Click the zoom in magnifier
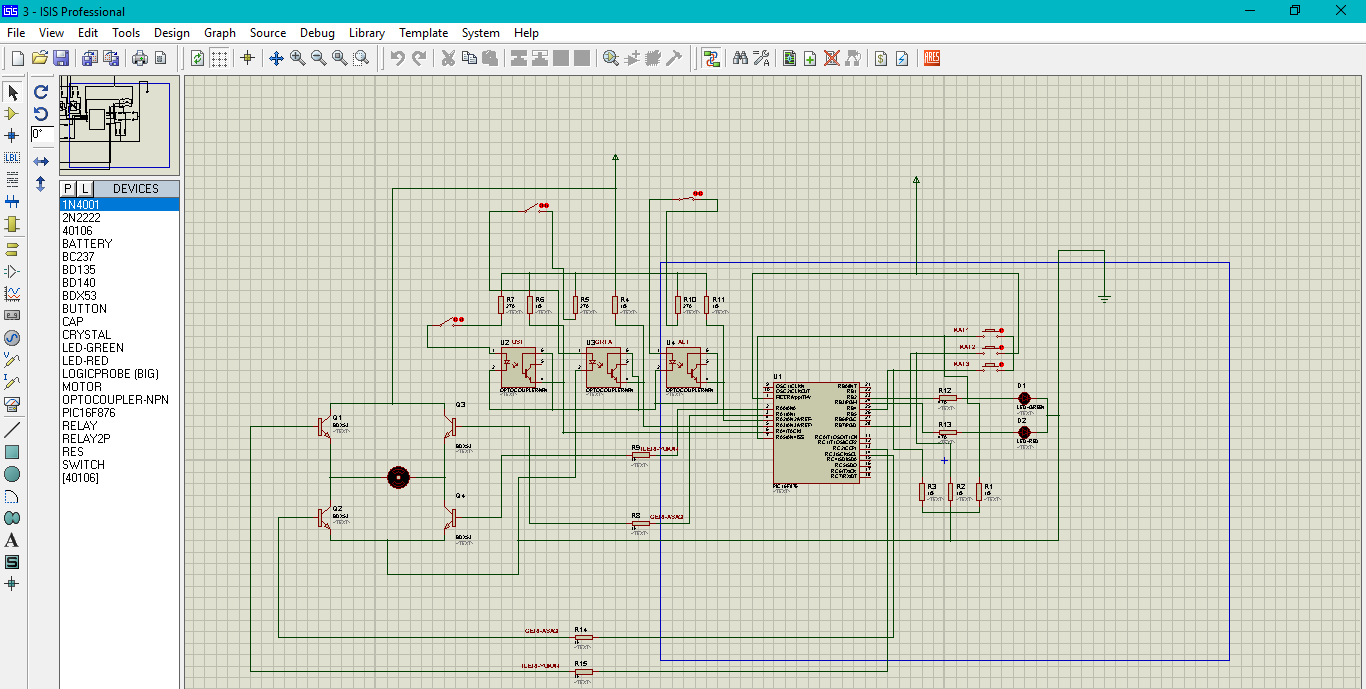The width and height of the screenshot is (1366, 689). tap(297, 58)
